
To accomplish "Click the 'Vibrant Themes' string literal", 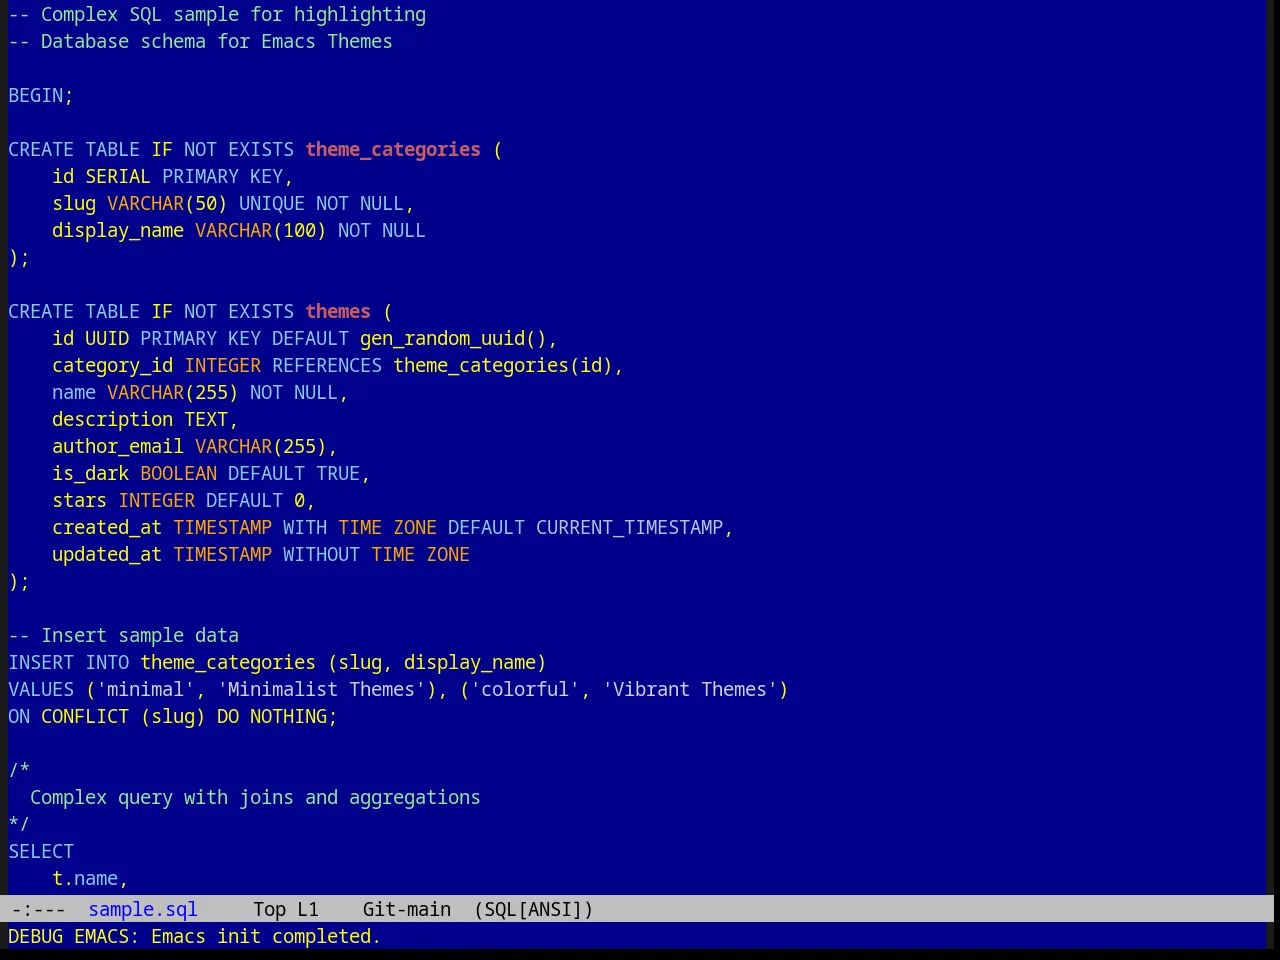I will coord(690,689).
